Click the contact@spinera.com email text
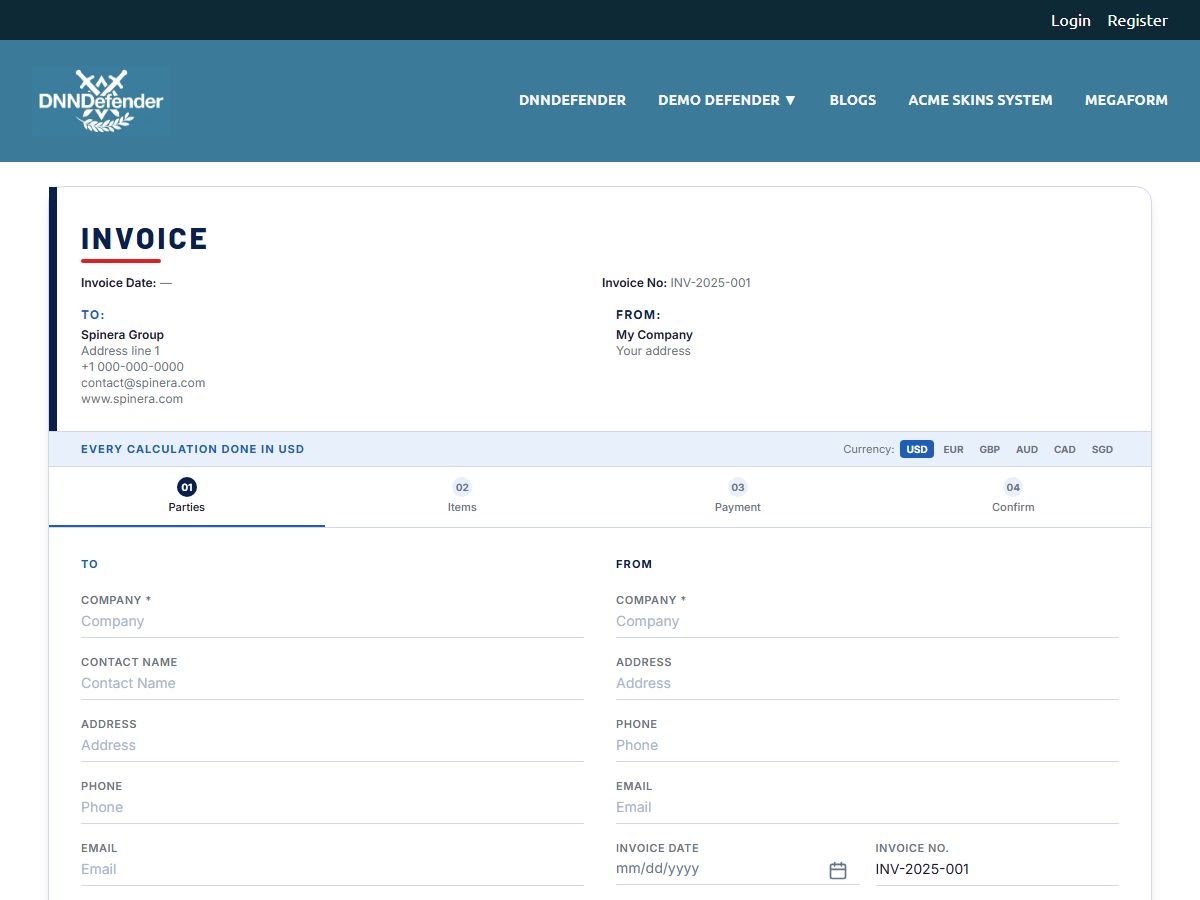The height and width of the screenshot is (900, 1200). pos(143,383)
